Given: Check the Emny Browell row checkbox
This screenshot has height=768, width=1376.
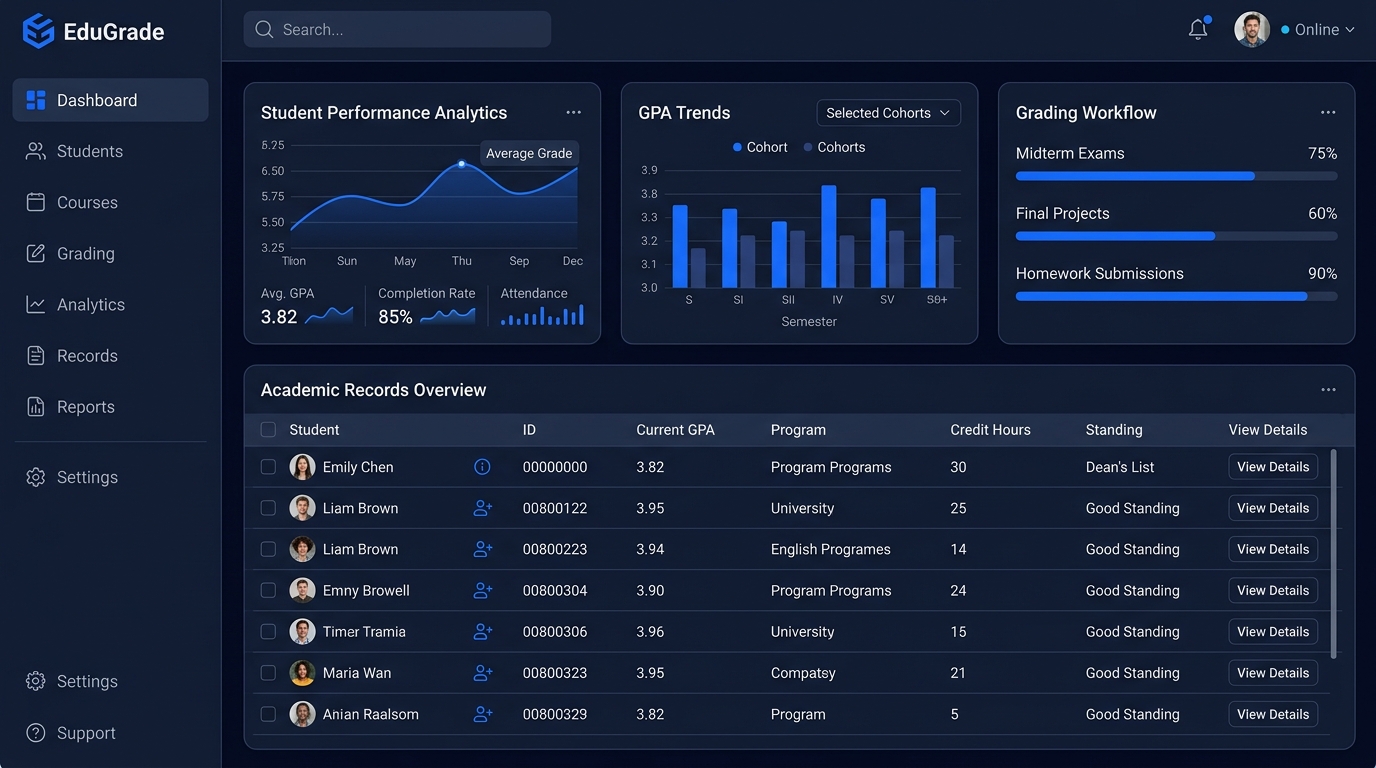Looking at the screenshot, I should pyautogui.click(x=268, y=590).
